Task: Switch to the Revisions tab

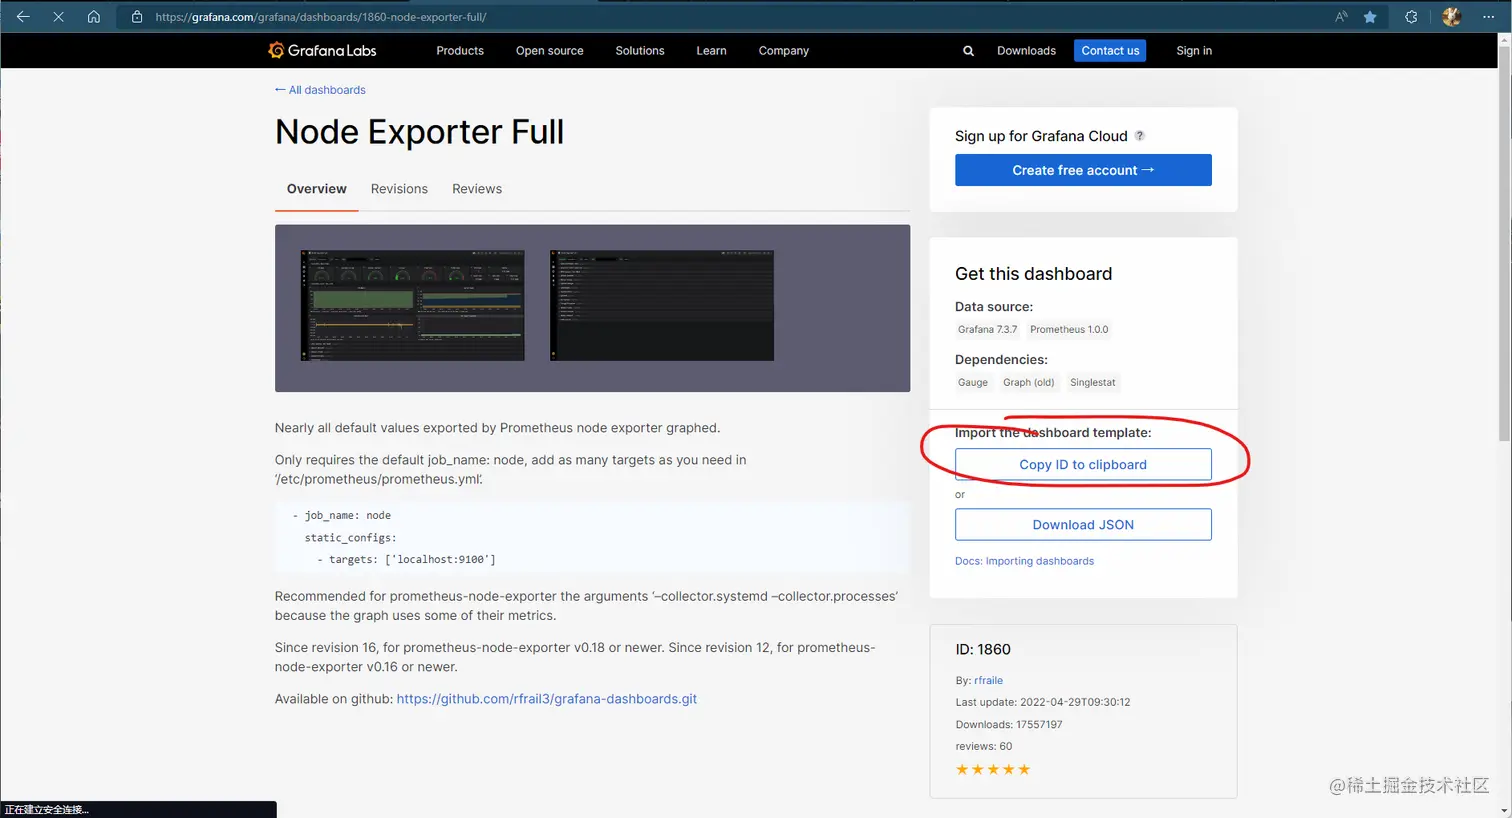Action: tap(399, 189)
